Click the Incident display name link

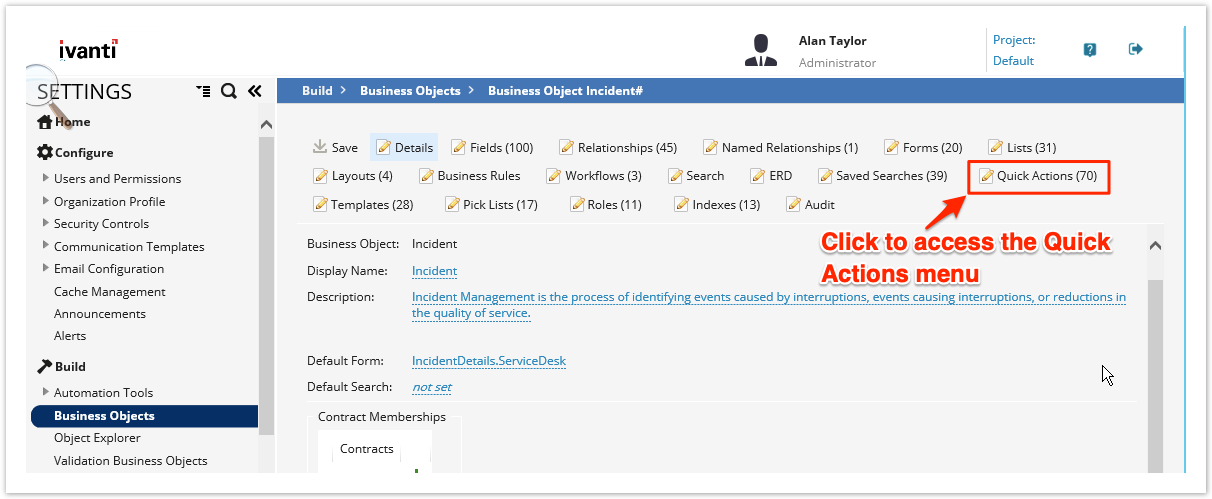(434, 272)
